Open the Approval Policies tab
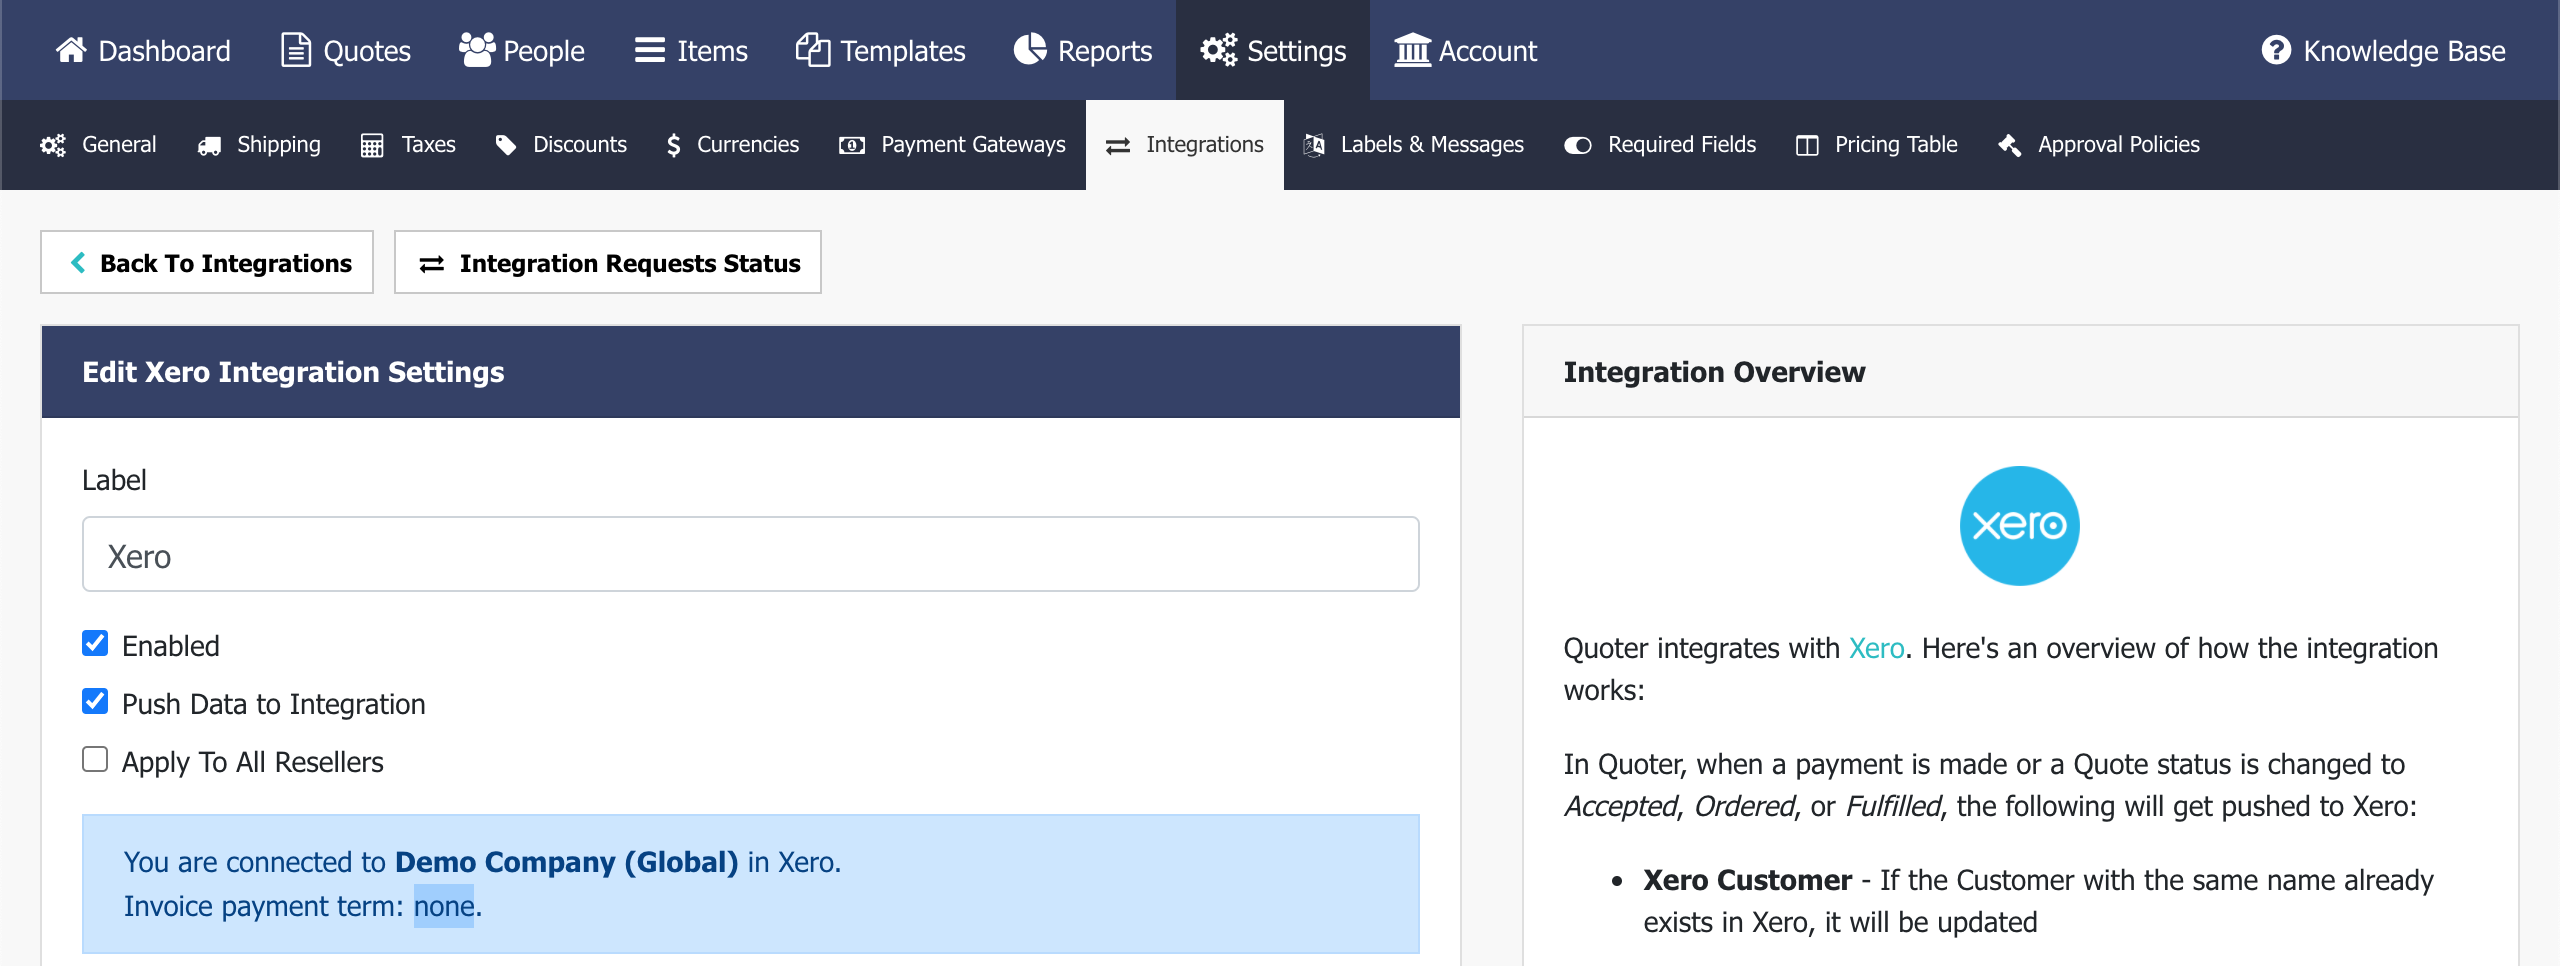This screenshot has width=2560, height=966. pos(2099,145)
